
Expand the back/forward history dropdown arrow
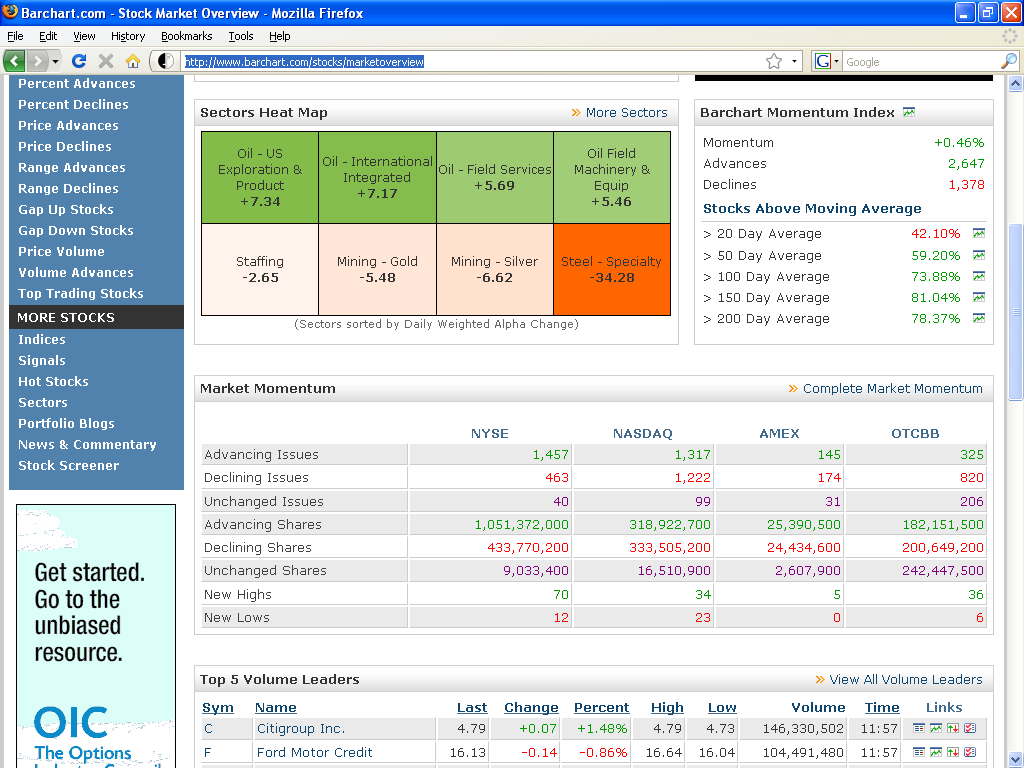pos(56,62)
